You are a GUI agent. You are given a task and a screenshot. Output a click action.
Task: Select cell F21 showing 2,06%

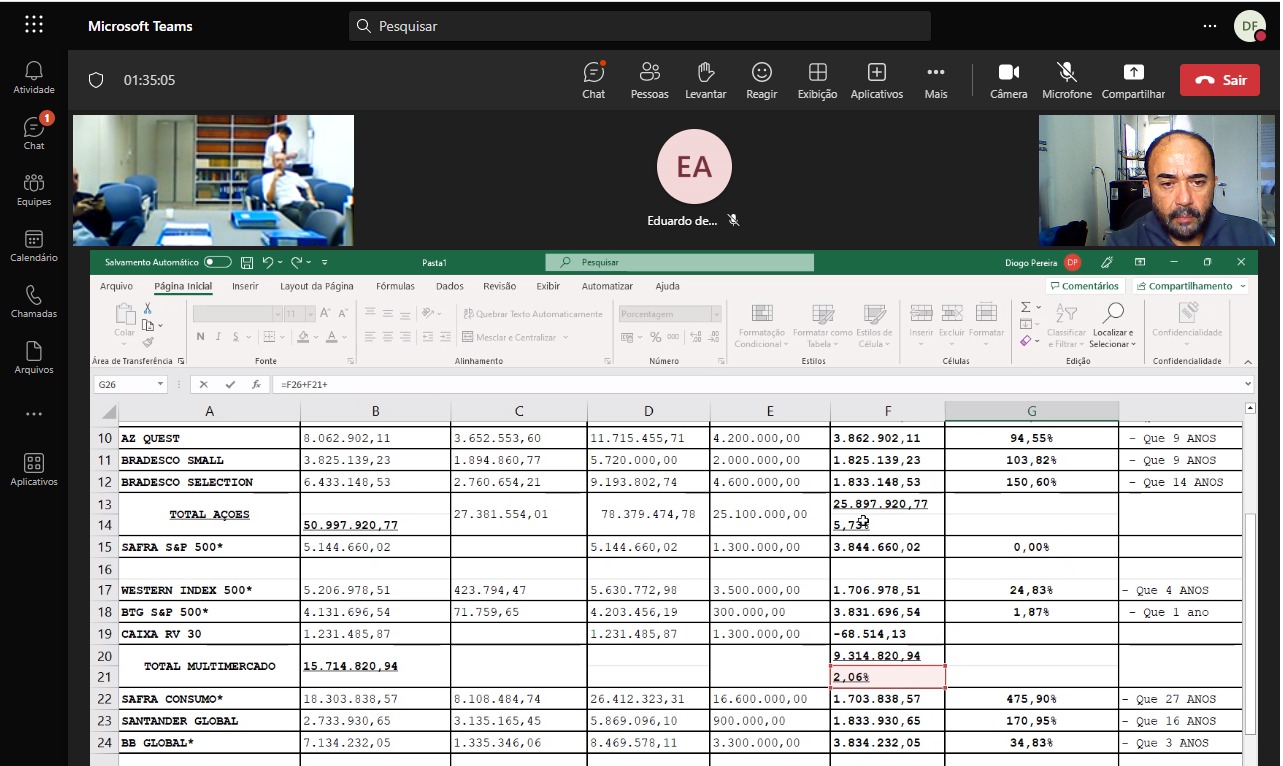point(888,678)
